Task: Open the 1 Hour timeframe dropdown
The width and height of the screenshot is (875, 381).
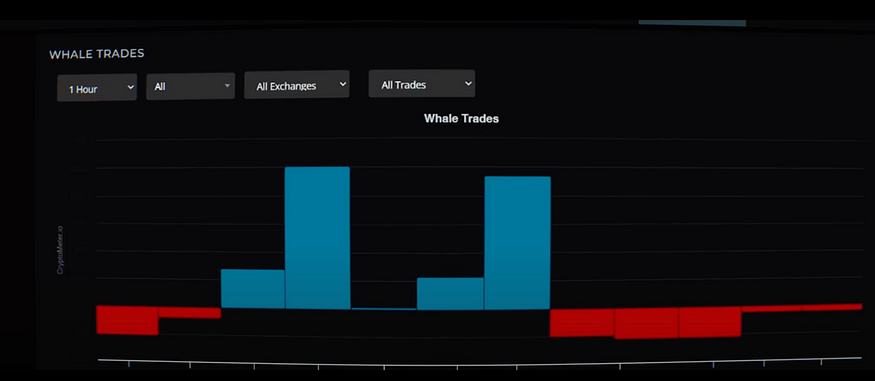Action: 97,88
